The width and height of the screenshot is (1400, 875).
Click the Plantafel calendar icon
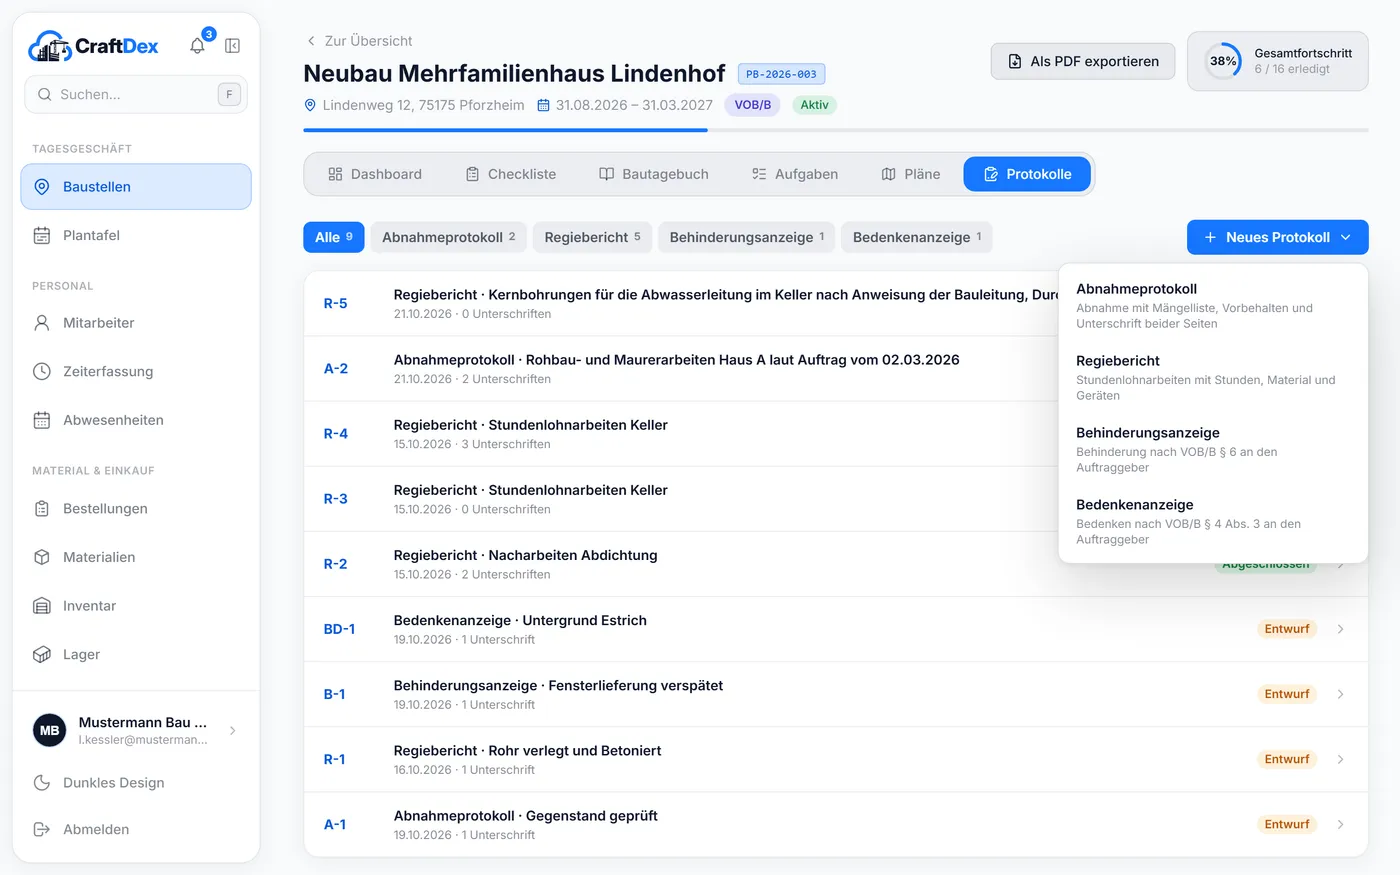coord(42,236)
